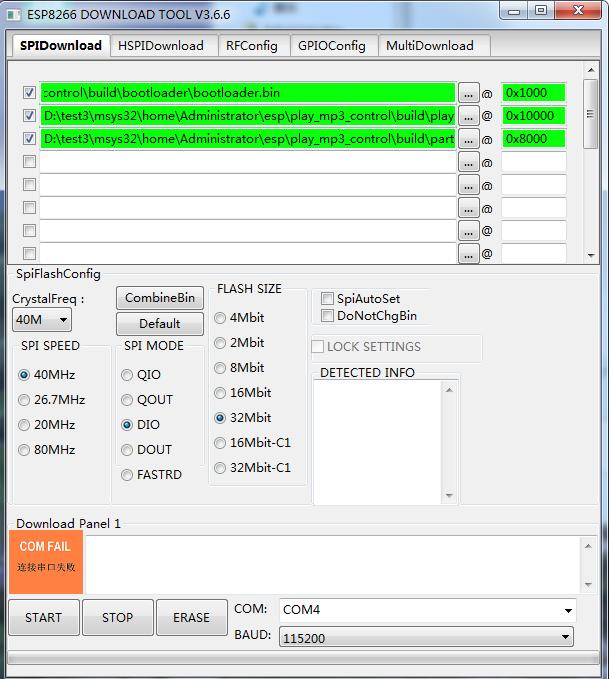Select 32Mbit-C1 flash size

(253, 468)
